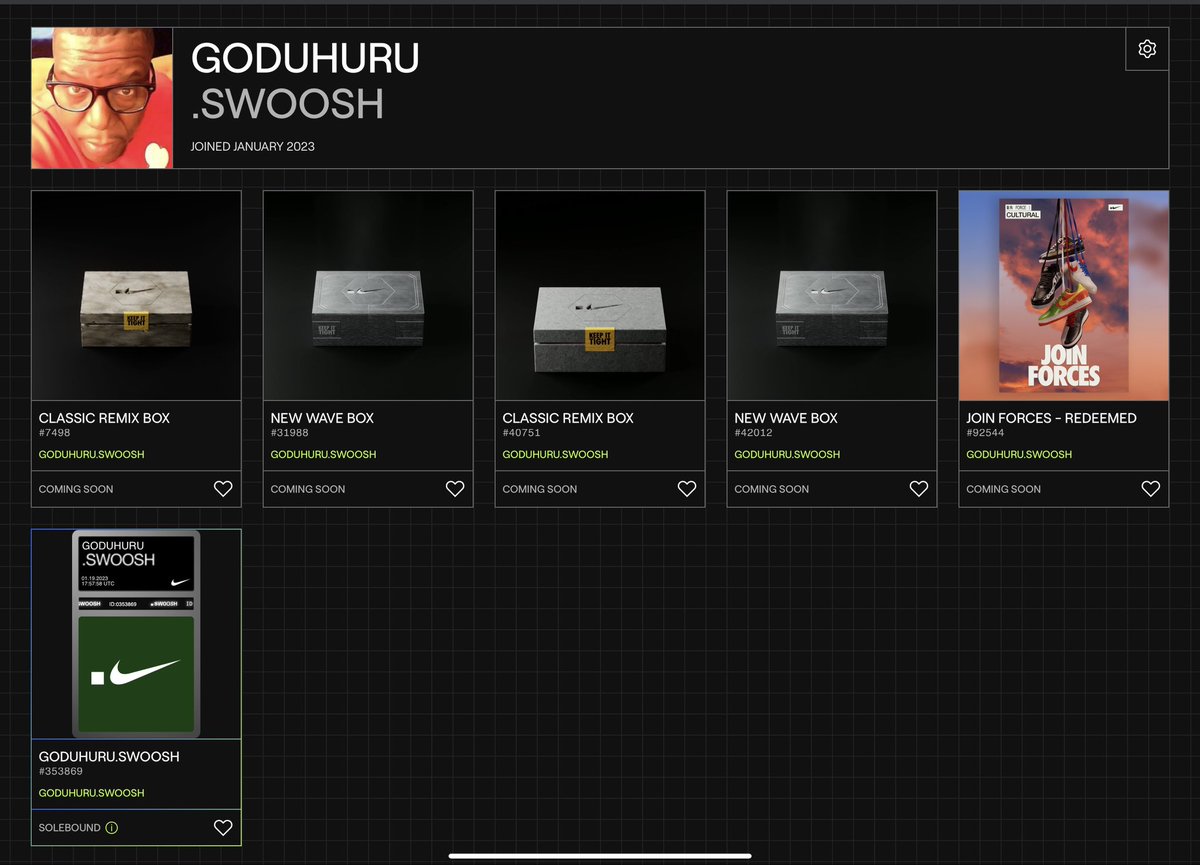Viewport: 1200px width, 865px height.
Task: Click the info icon beside SOLEBOUND
Action: [x=111, y=828]
